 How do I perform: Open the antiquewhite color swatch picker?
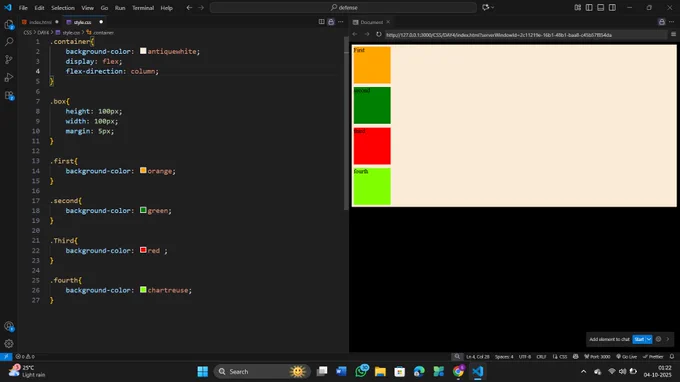[x=143, y=51]
